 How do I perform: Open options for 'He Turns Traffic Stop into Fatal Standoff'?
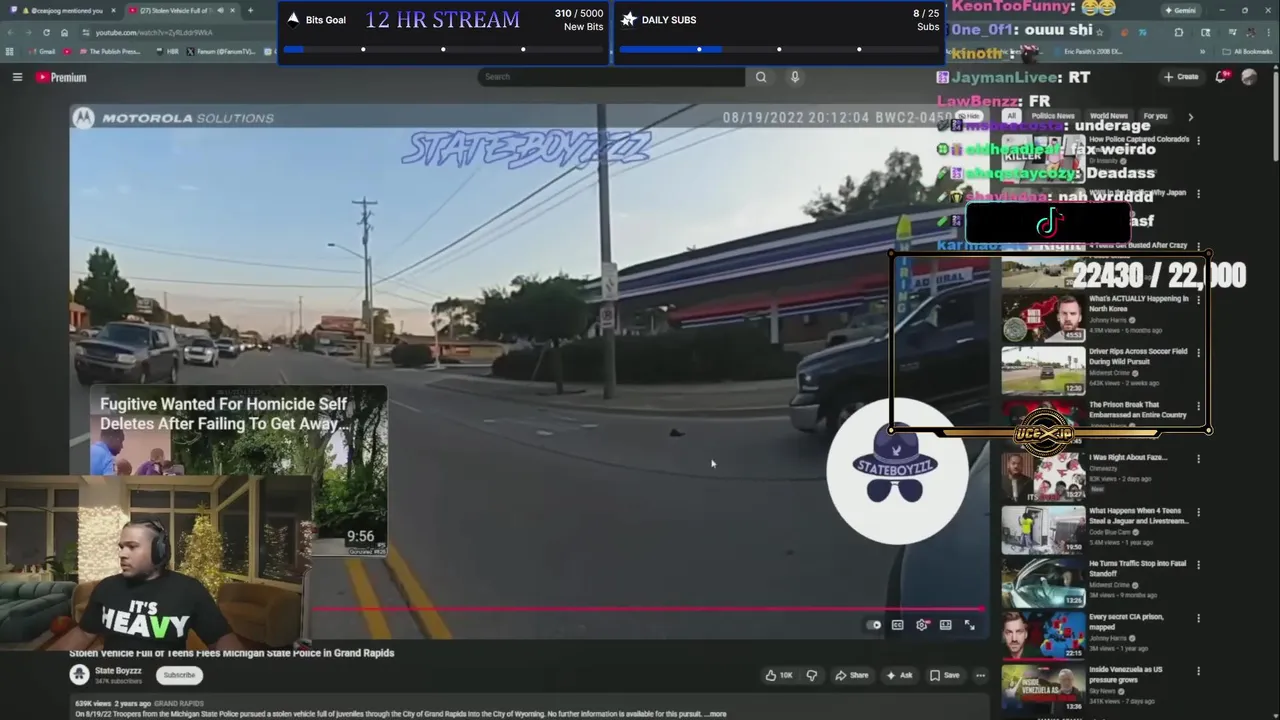click(1198, 564)
